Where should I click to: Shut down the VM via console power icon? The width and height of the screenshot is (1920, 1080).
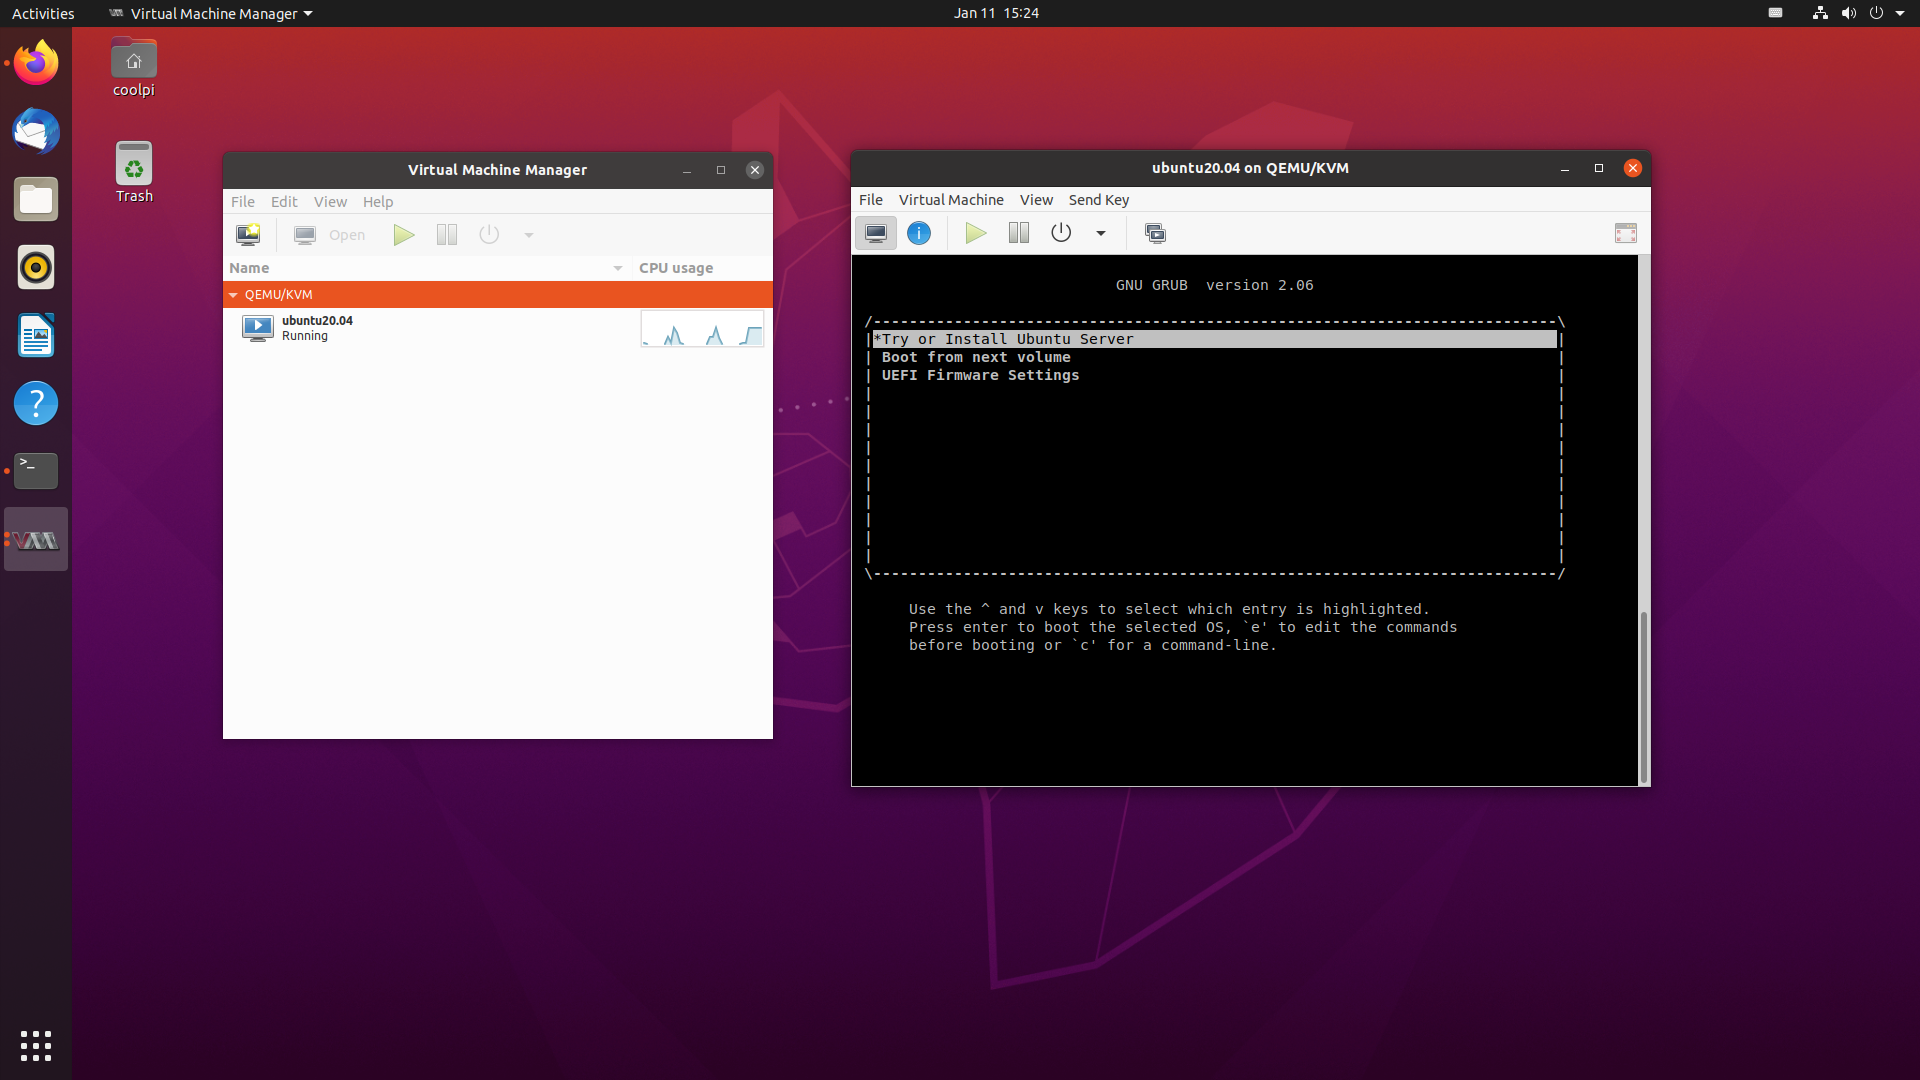pos(1061,233)
